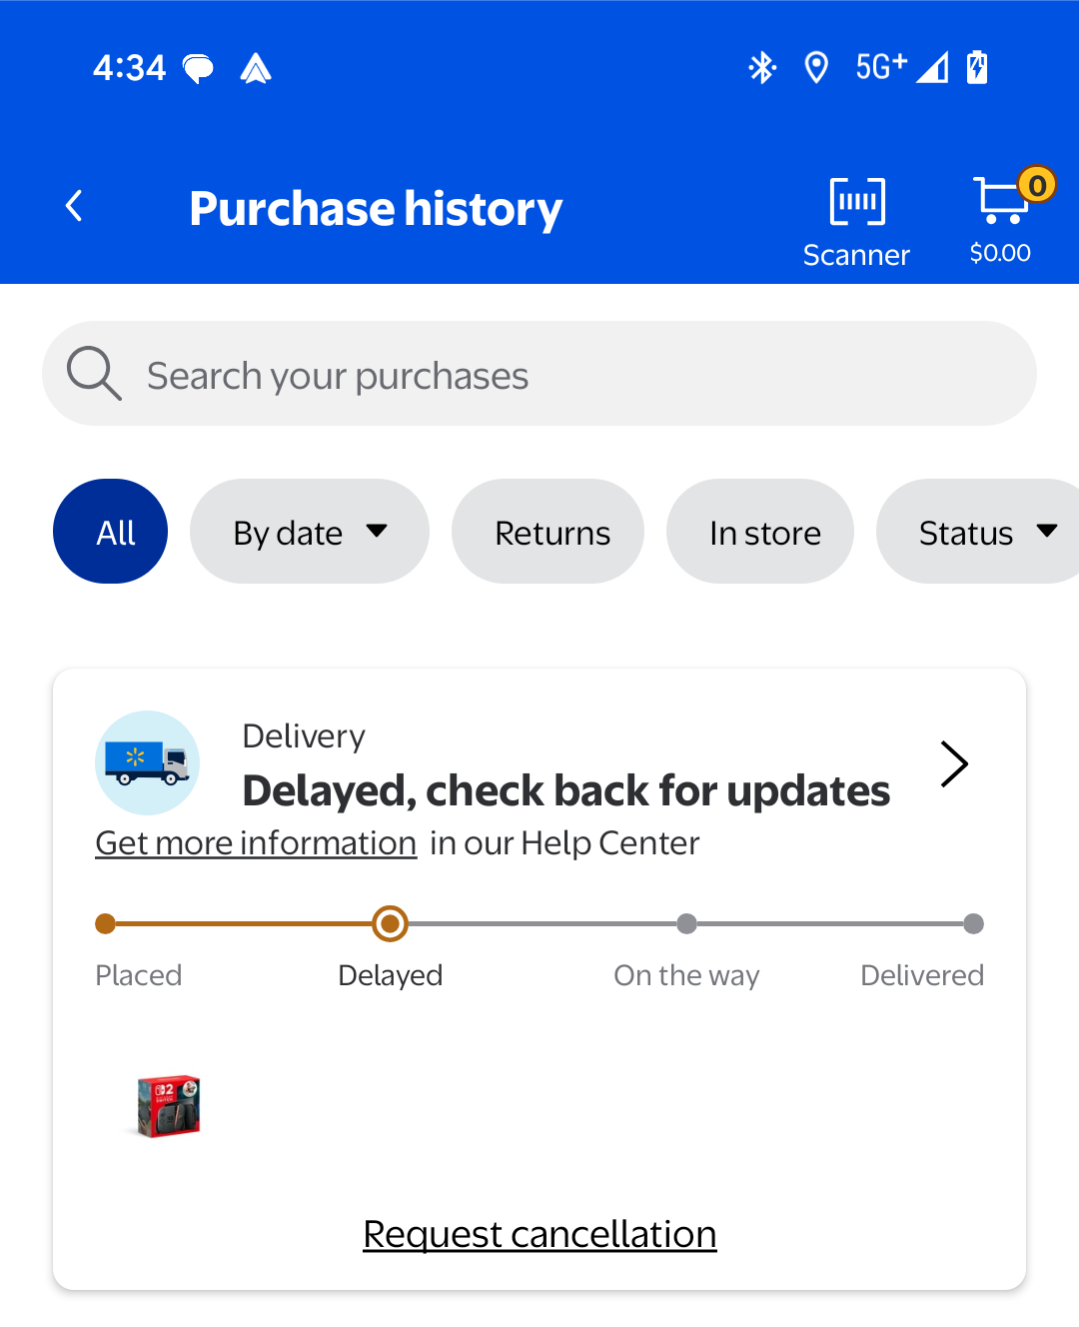The image size is (1079, 1327).
Task: Open the Get more information link
Action: pos(256,843)
